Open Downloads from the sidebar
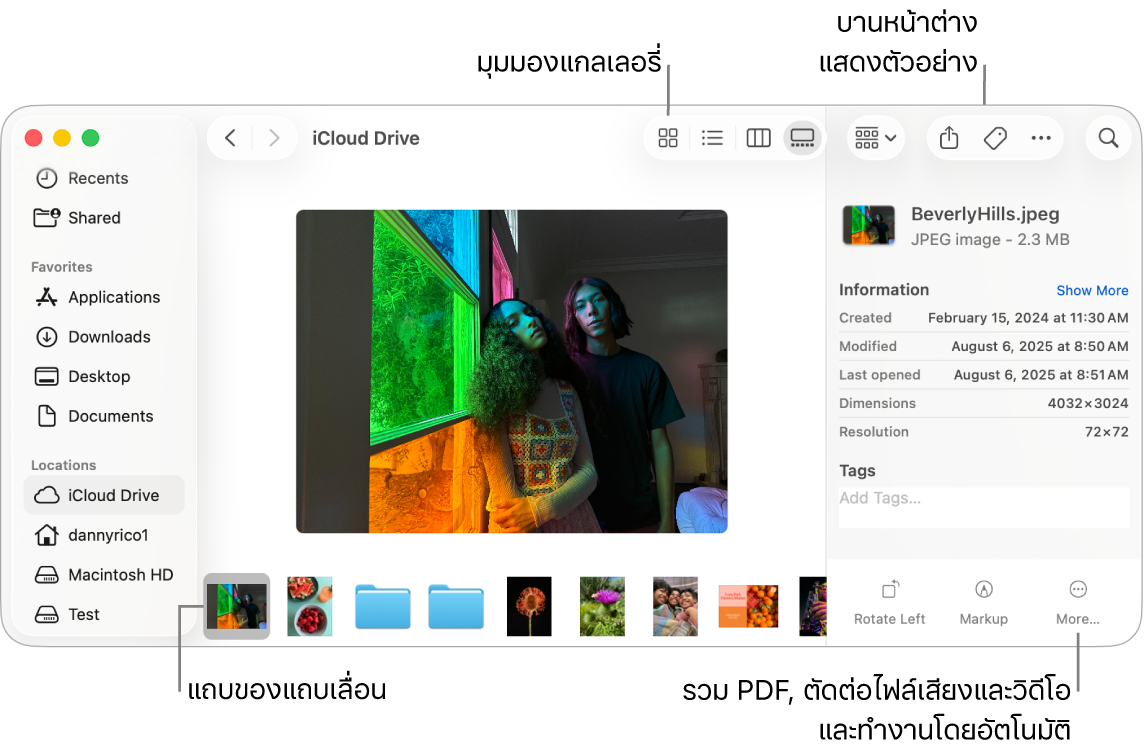 tap(109, 337)
